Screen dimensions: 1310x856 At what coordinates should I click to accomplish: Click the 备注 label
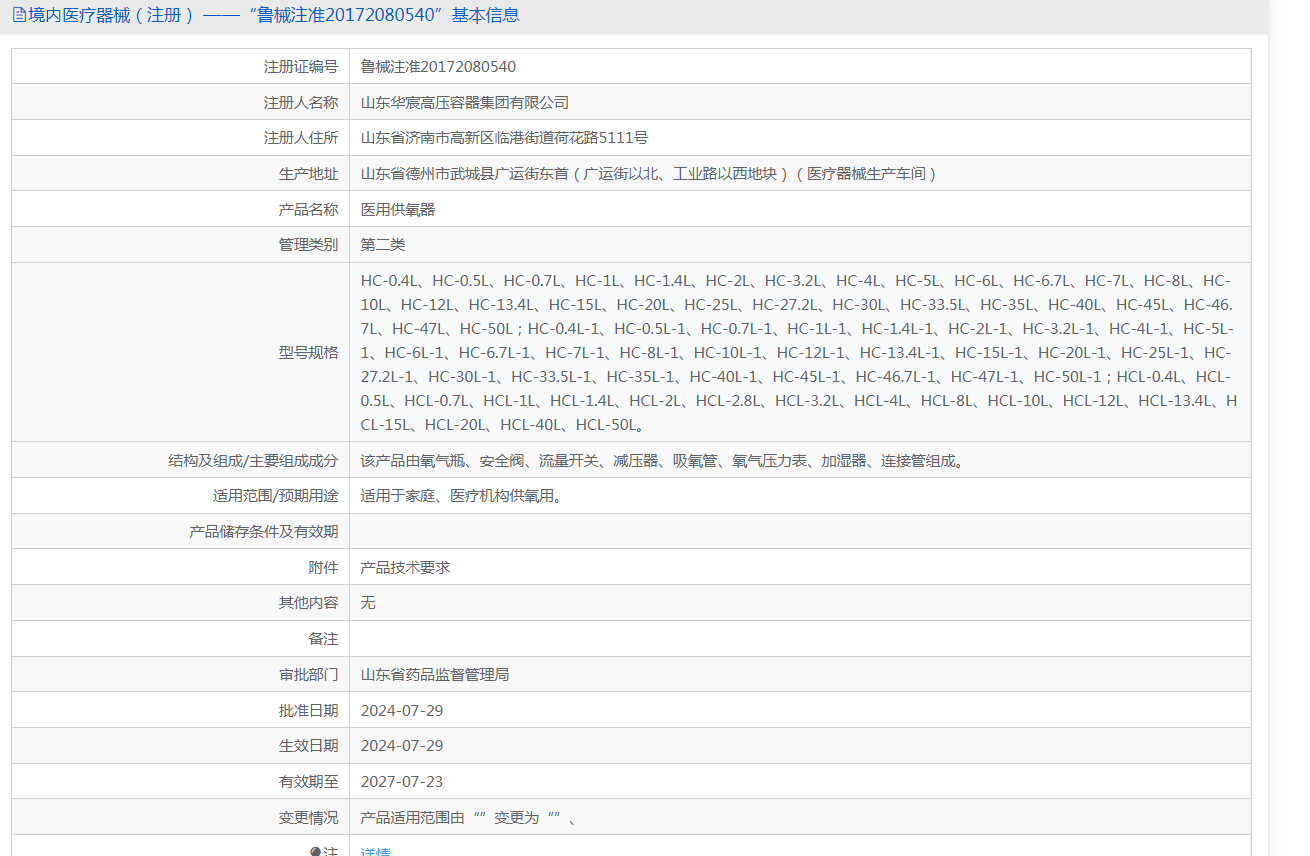(x=323, y=639)
